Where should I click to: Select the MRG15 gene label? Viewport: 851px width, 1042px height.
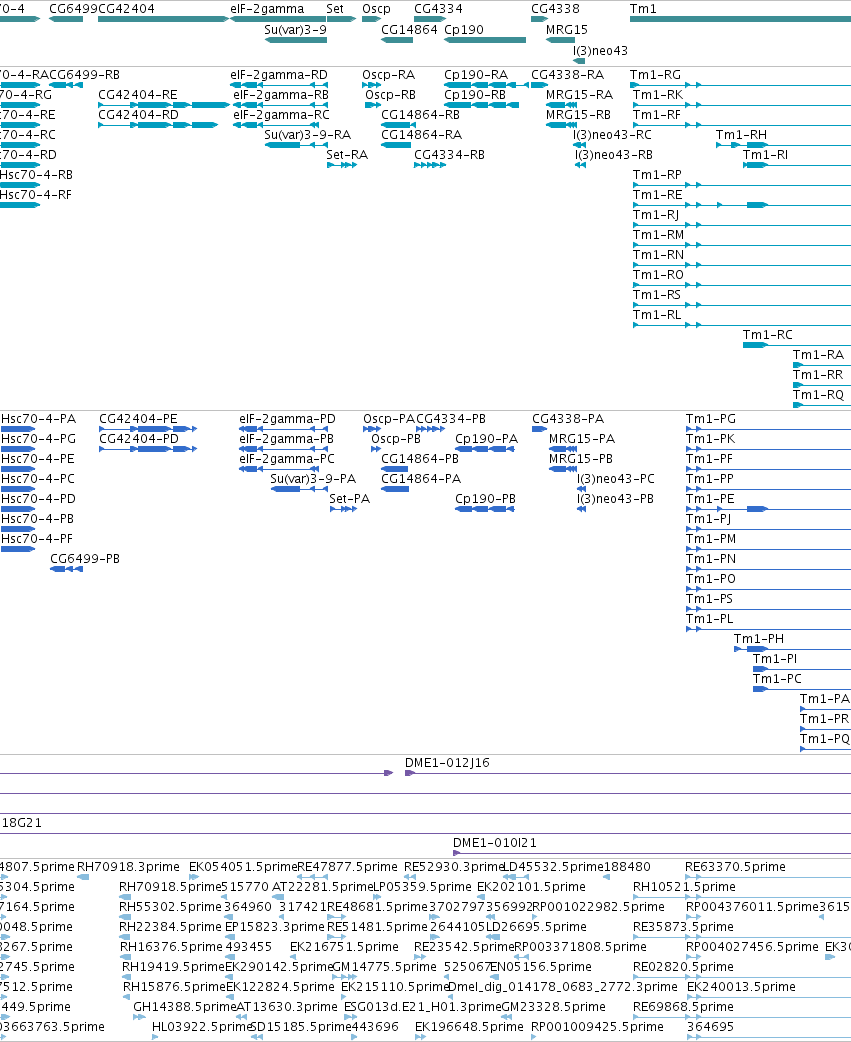pyautogui.click(x=567, y=30)
